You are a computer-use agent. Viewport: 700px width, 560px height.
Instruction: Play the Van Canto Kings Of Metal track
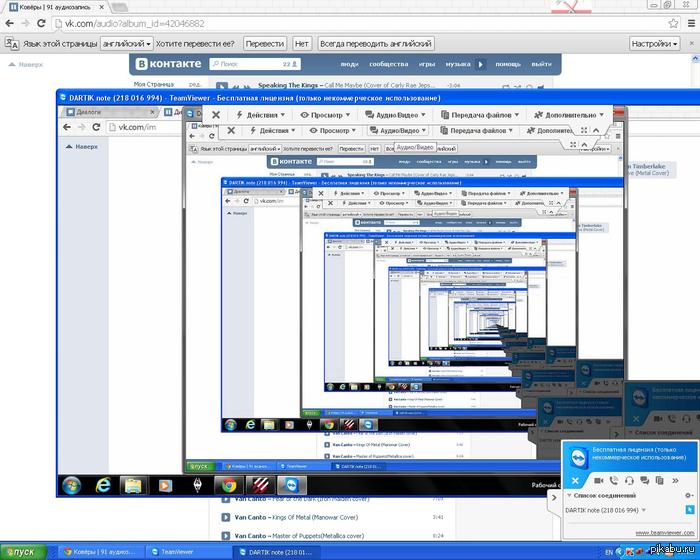point(226,517)
